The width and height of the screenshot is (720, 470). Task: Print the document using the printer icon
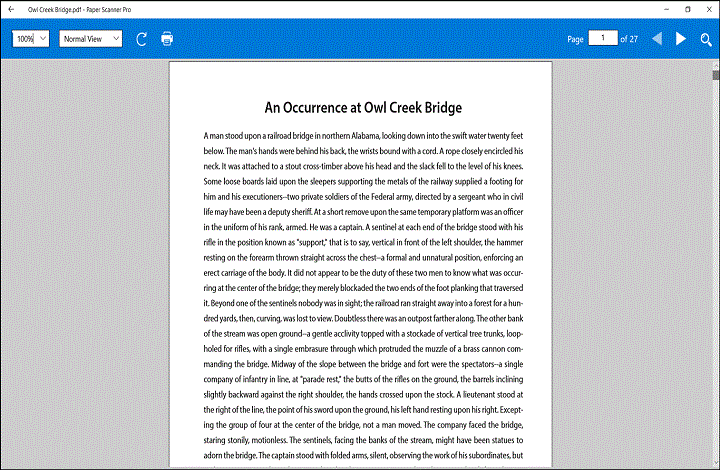click(167, 39)
